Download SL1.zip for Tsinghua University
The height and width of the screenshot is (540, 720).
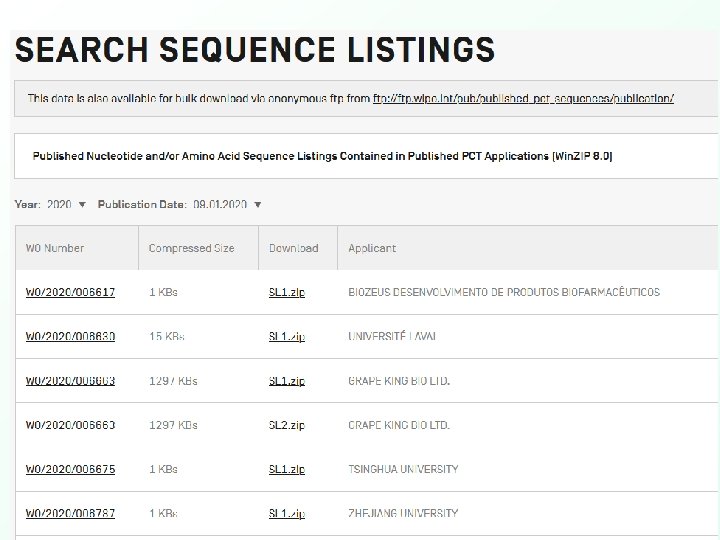click(x=287, y=469)
